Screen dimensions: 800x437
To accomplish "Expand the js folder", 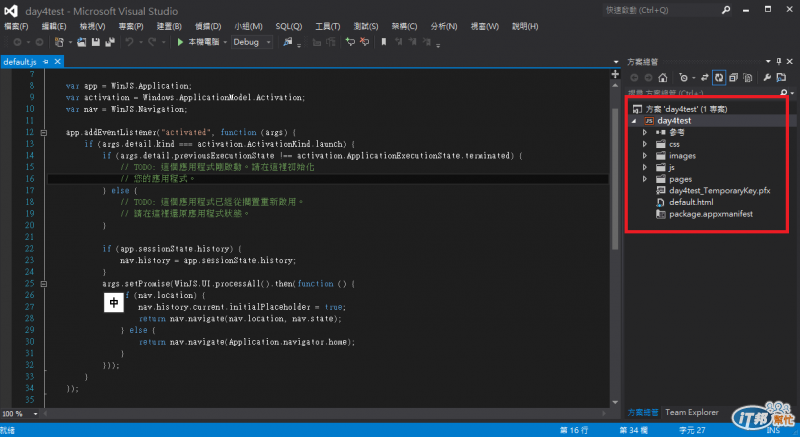I will point(645,168).
